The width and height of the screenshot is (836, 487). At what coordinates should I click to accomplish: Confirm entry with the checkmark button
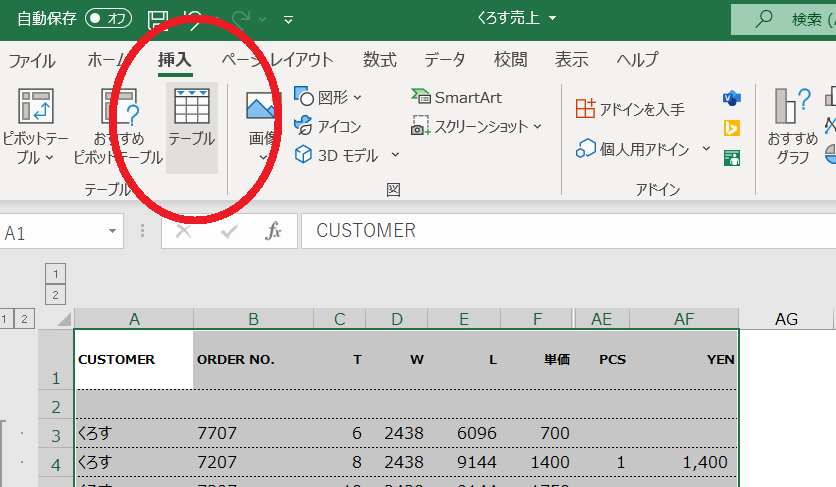(x=229, y=231)
